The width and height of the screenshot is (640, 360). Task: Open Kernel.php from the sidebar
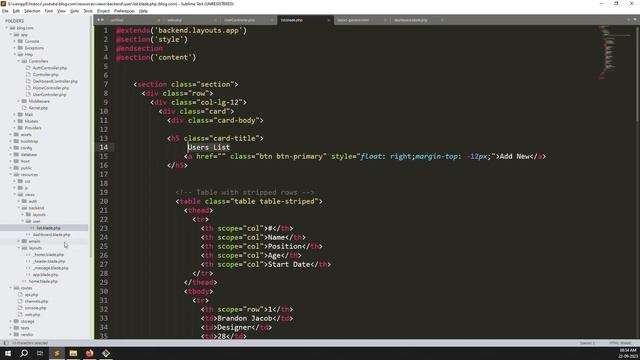(38, 108)
